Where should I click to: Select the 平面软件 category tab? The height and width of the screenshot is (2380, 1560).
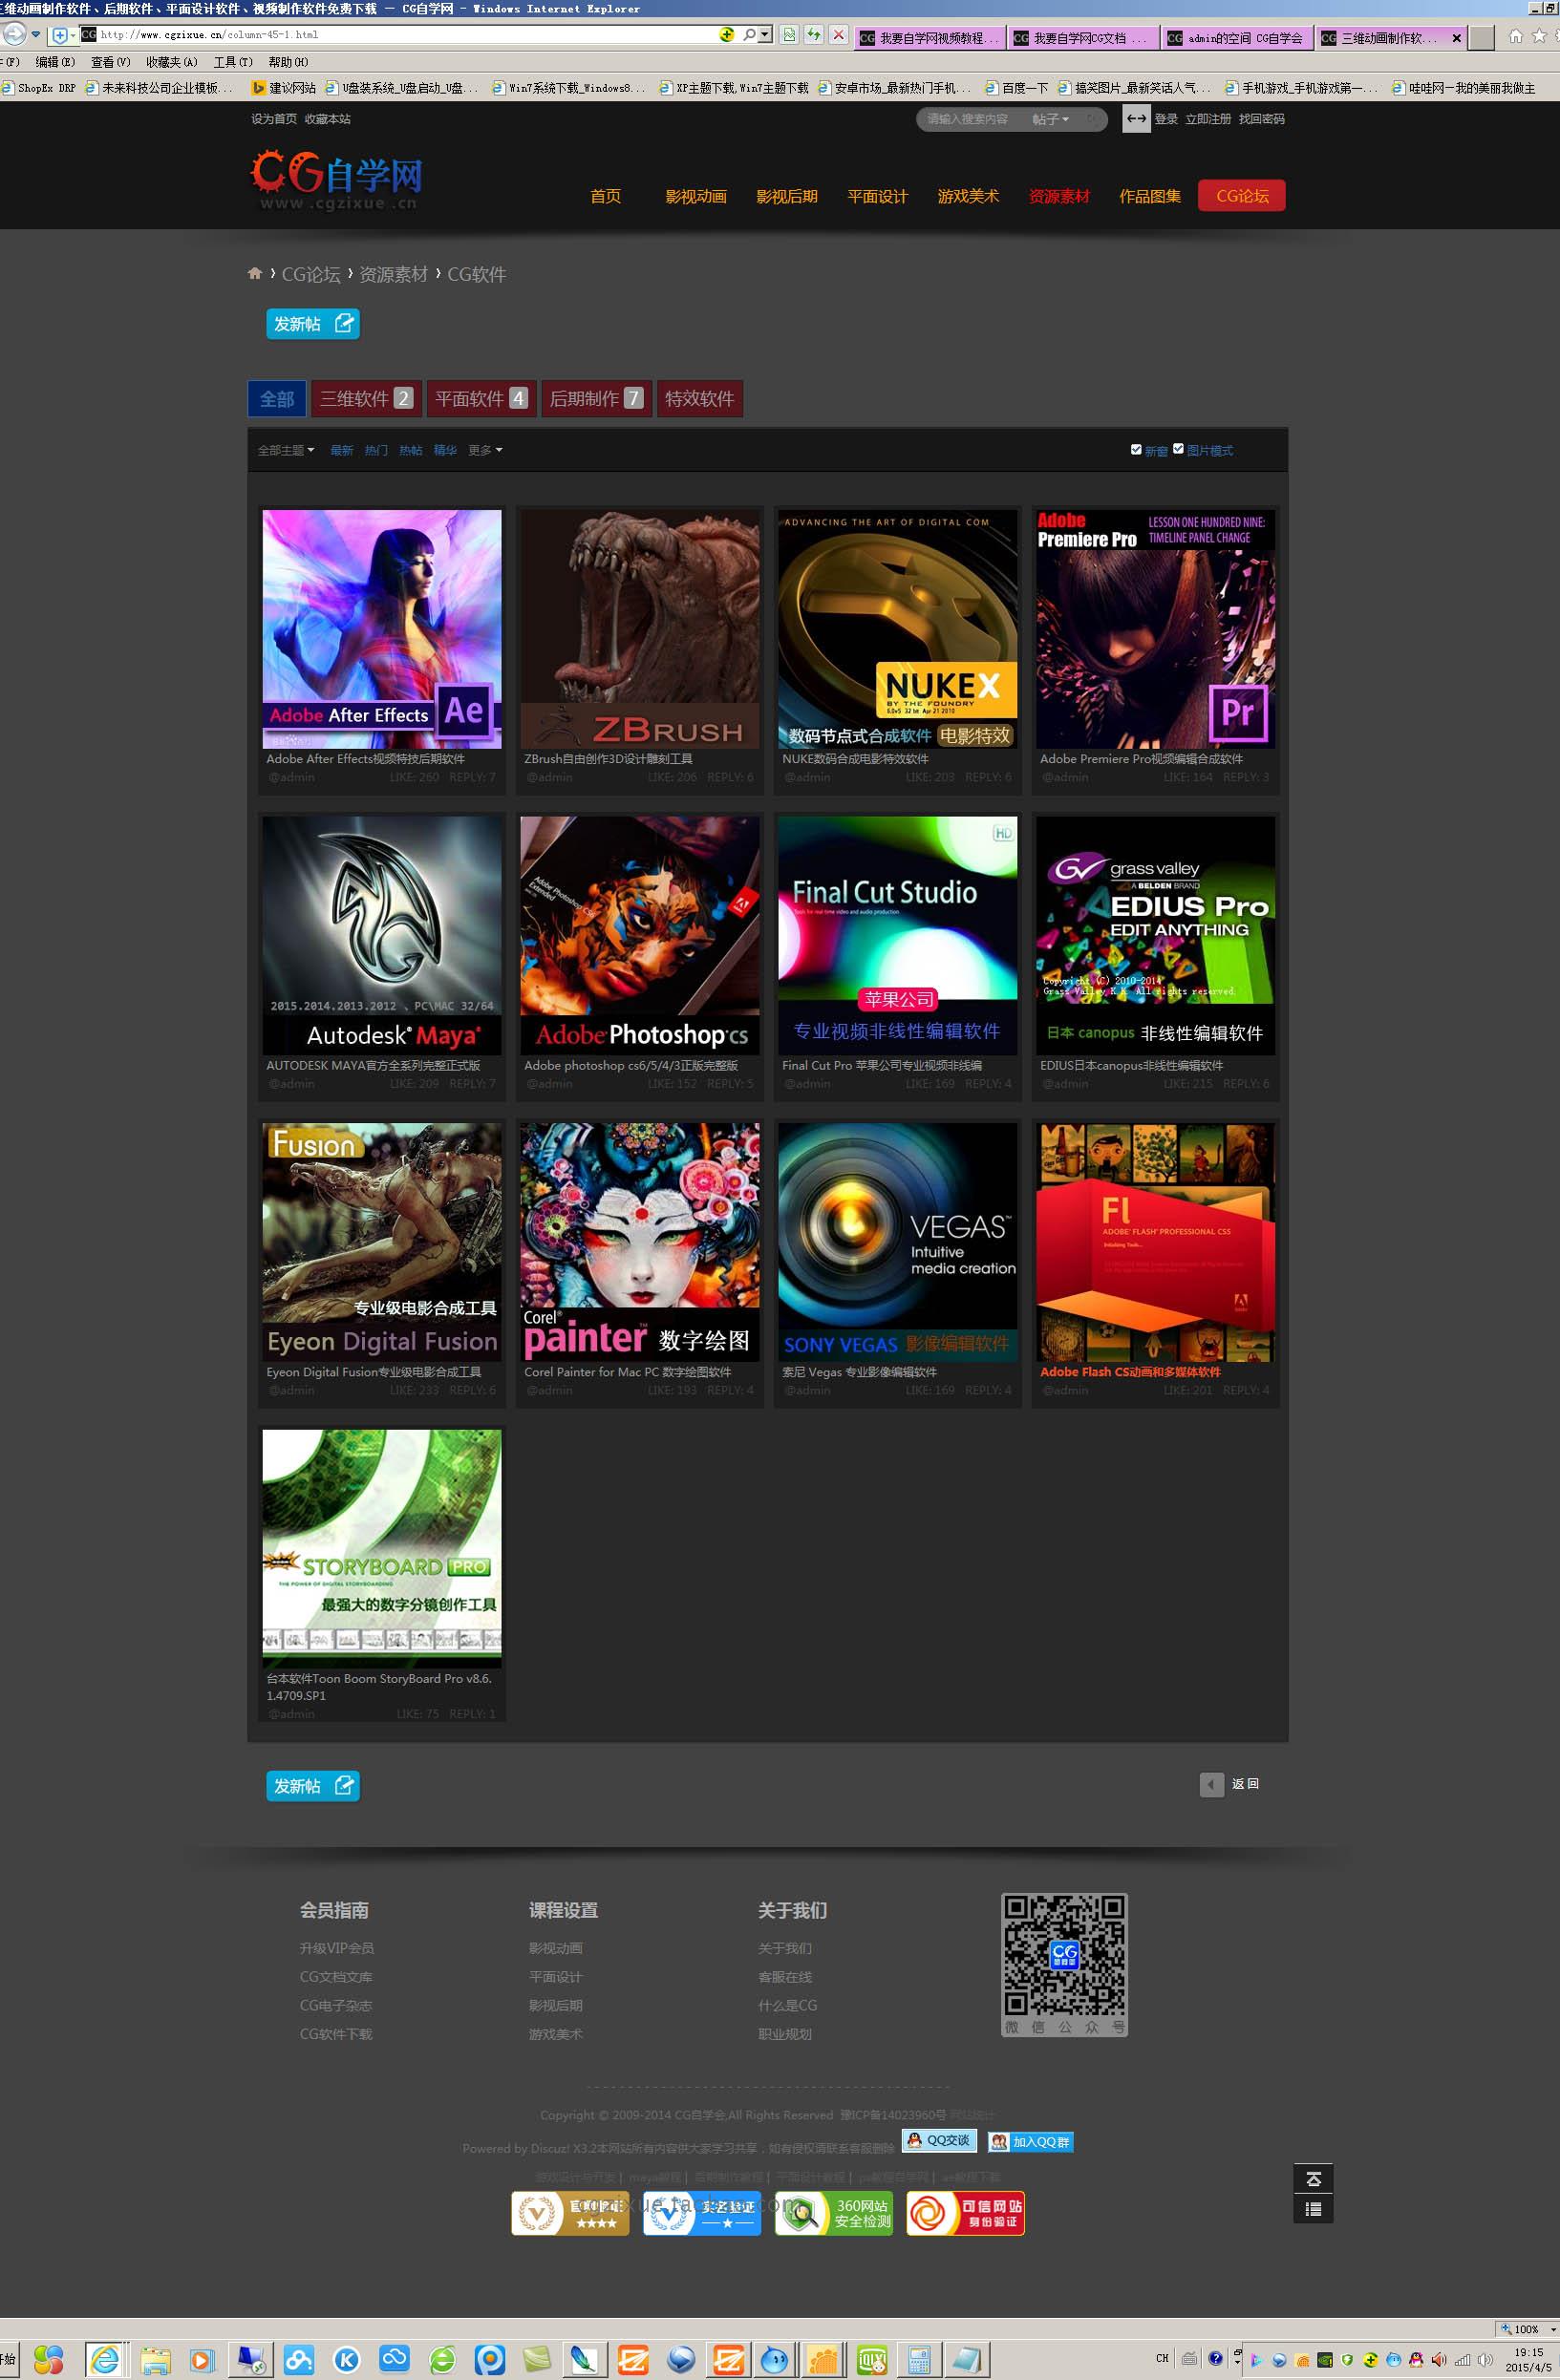coord(481,399)
